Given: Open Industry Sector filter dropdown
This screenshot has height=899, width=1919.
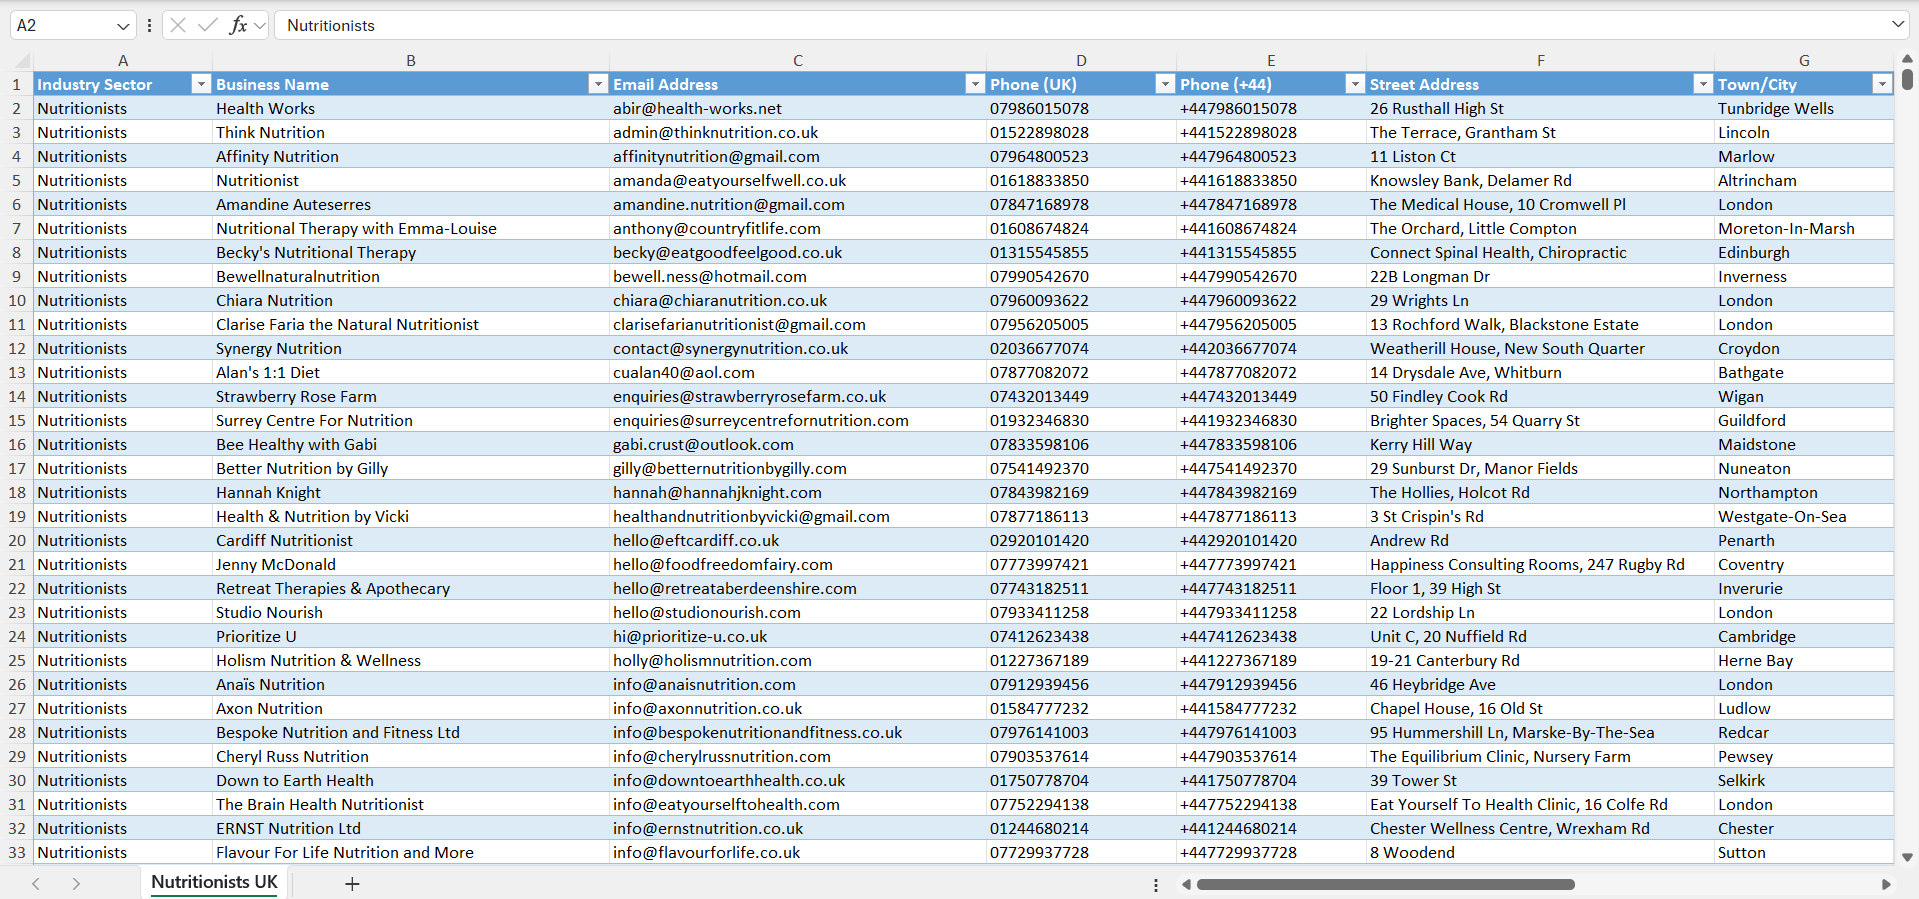Looking at the screenshot, I should point(201,84).
